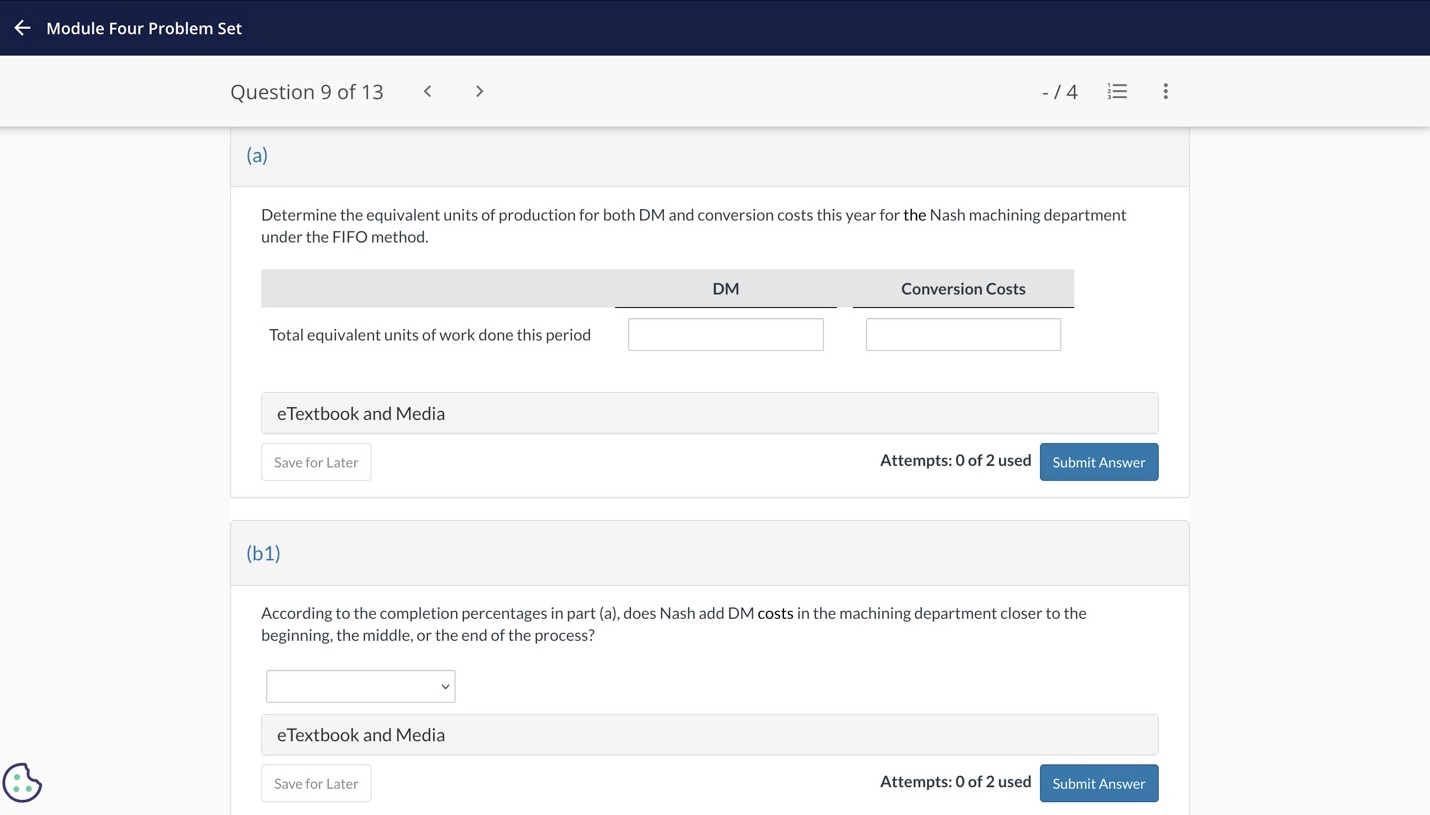Click the Conversion Costs equivalent units input
The width and height of the screenshot is (1430, 815).
(963, 334)
